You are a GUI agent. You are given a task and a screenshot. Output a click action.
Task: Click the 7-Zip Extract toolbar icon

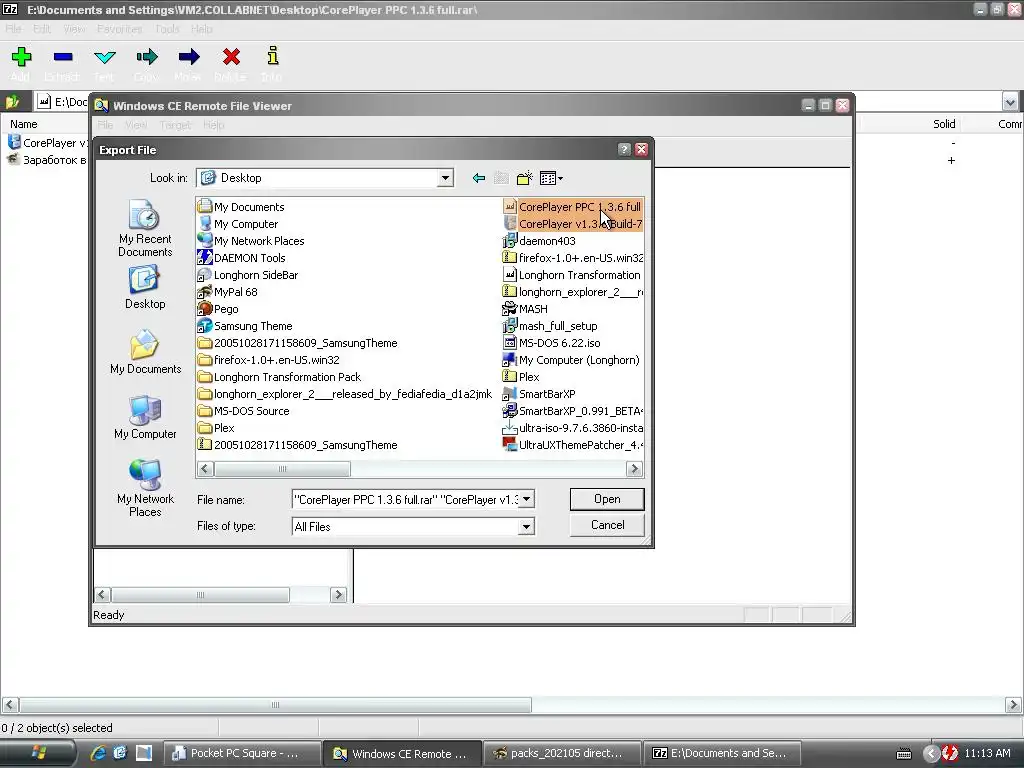[x=63, y=57]
